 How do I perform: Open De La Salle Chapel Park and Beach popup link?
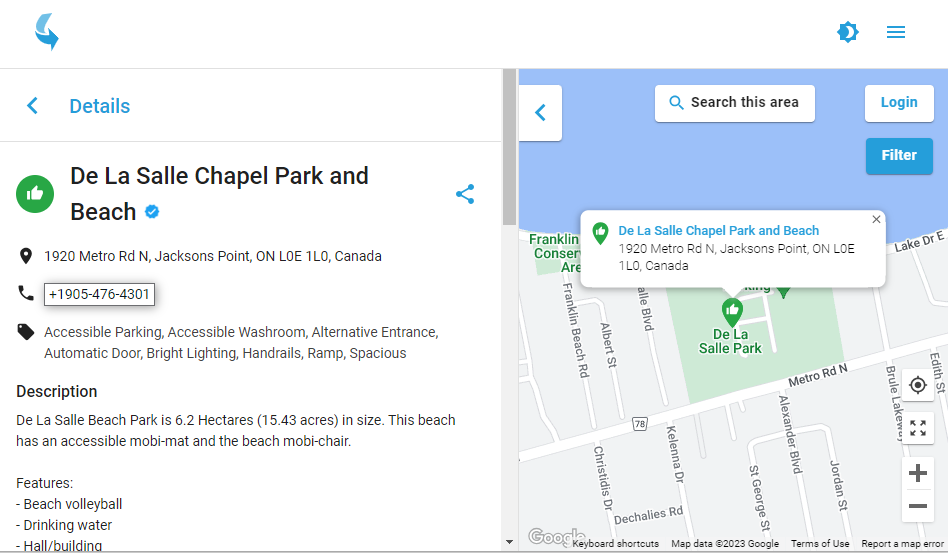tap(718, 230)
